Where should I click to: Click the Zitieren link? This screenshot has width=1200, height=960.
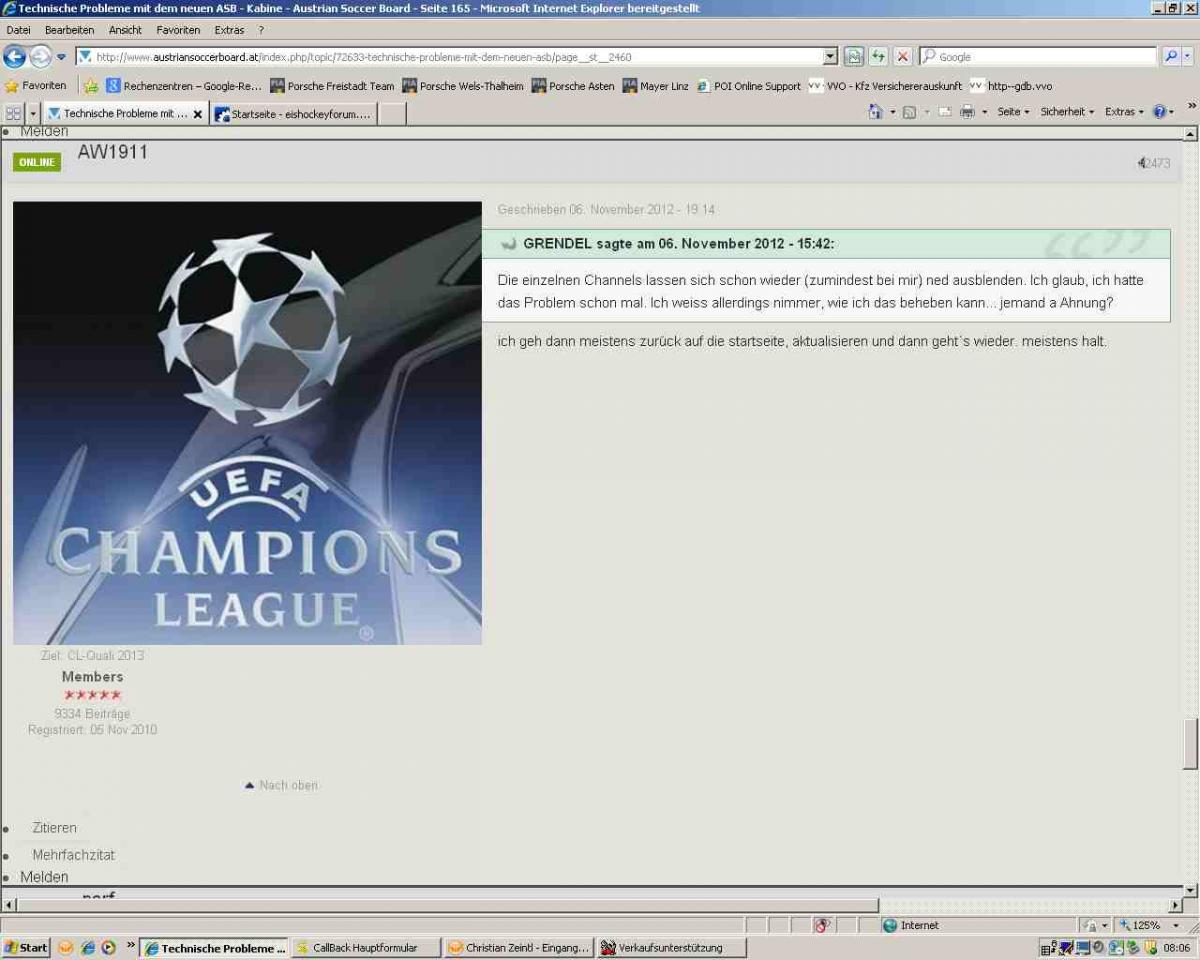(x=54, y=828)
